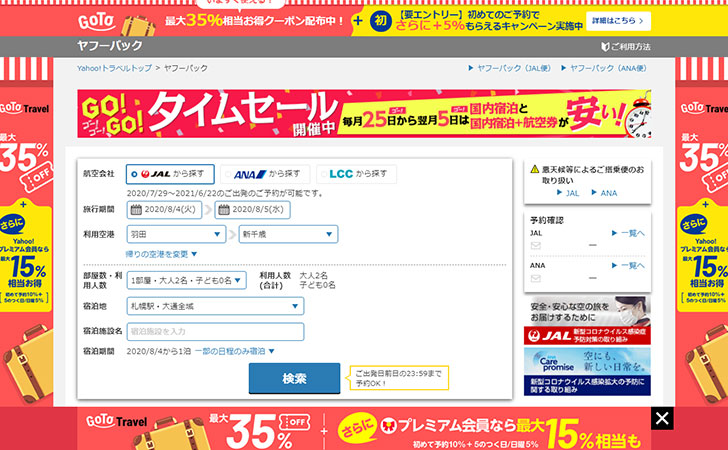Click the mail icon under ANA reservations

coord(536,278)
